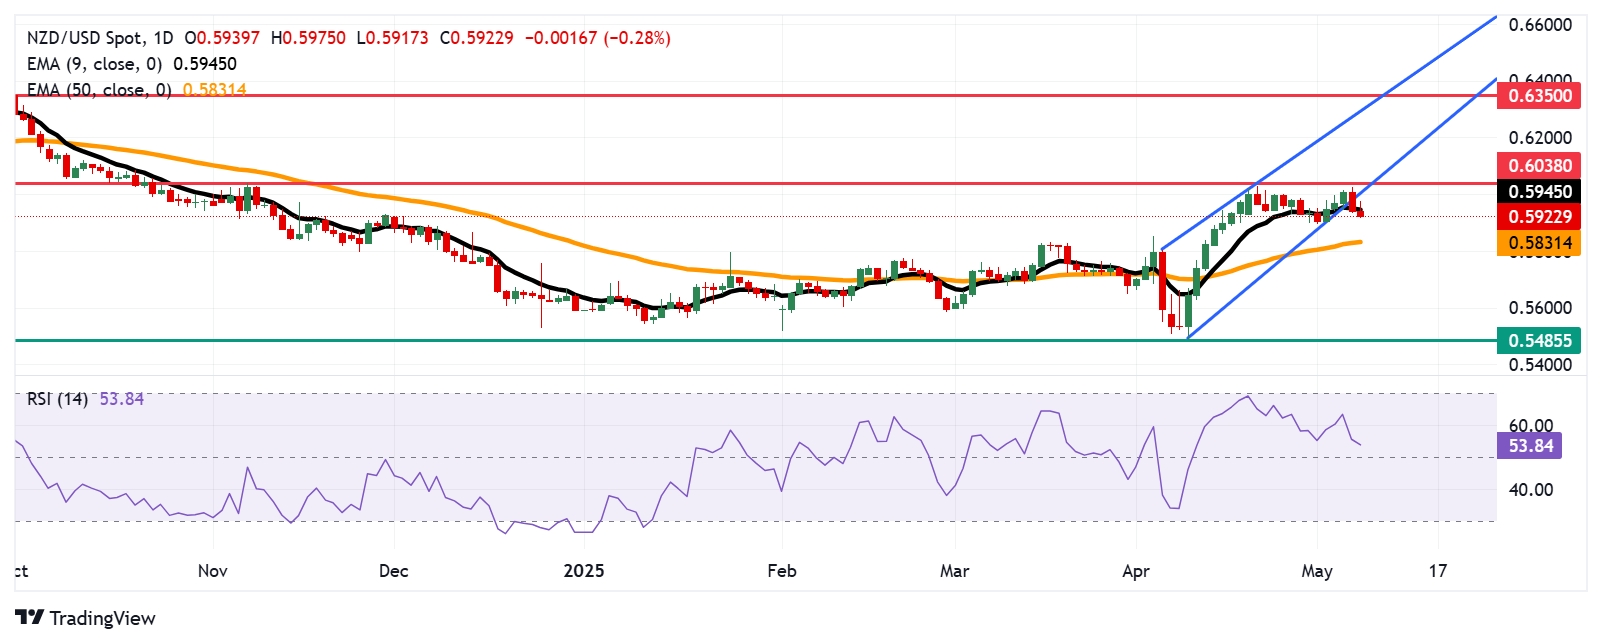The height and width of the screenshot is (644, 1602).
Task: Click the red 0.60380 resistance price label
Action: pyautogui.click(x=1539, y=166)
